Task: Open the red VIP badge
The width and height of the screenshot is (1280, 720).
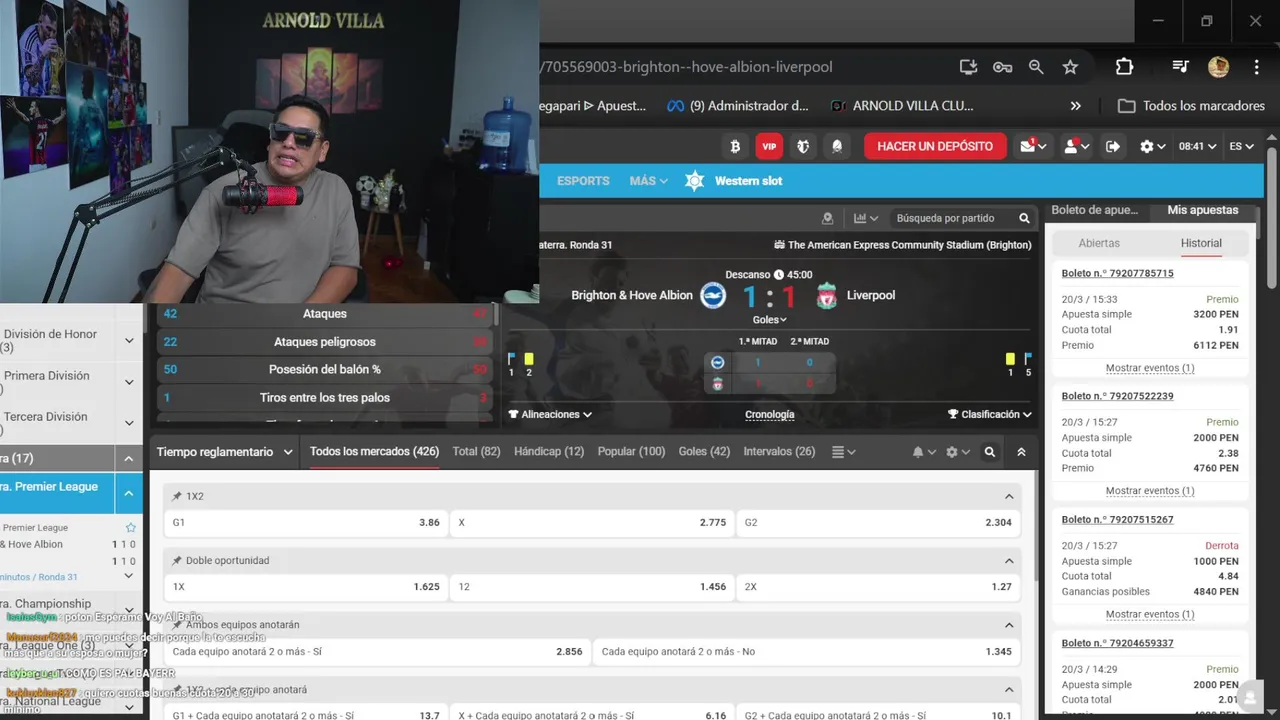Action: click(769, 146)
